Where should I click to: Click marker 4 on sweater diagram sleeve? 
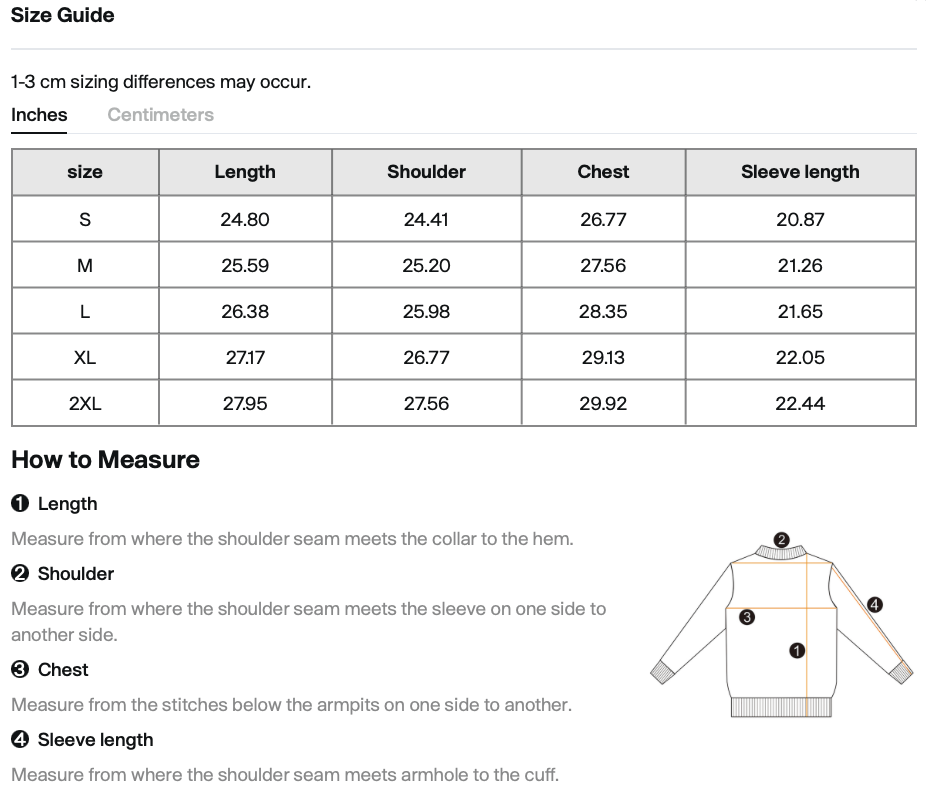875,605
